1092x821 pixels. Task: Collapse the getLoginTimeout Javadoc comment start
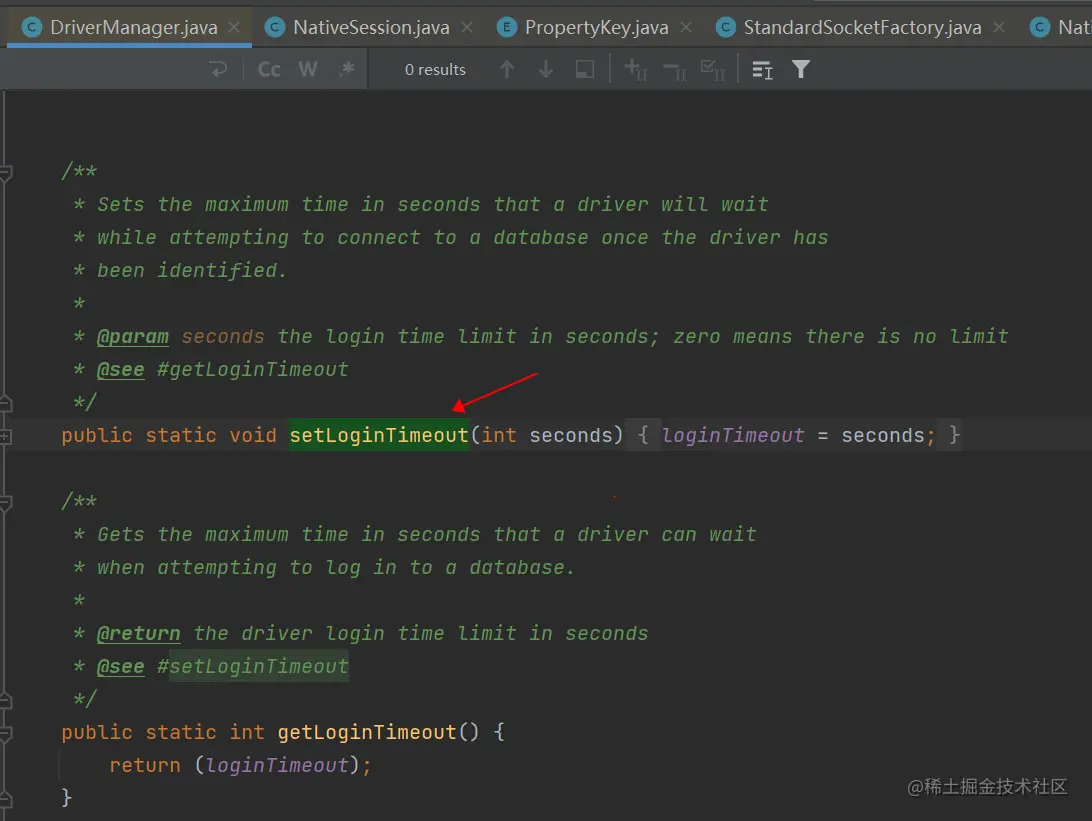(5, 501)
